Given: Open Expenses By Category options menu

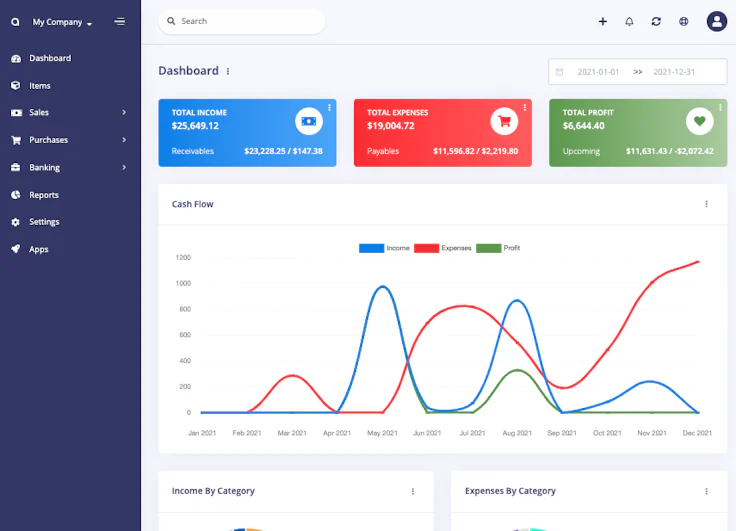Looking at the screenshot, I should tap(706, 491).
